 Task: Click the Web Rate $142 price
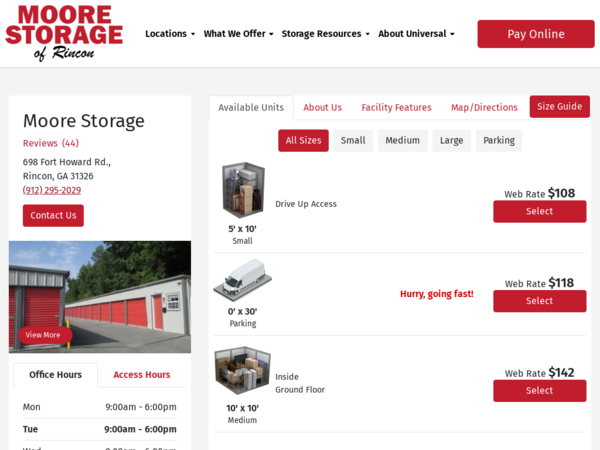tap(539, 373)
